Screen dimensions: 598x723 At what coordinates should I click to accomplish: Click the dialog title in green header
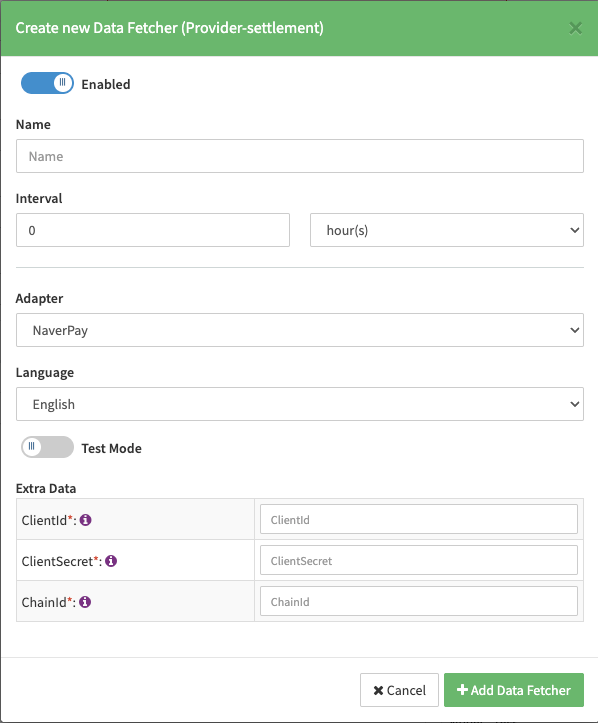(x=169, y=28)
